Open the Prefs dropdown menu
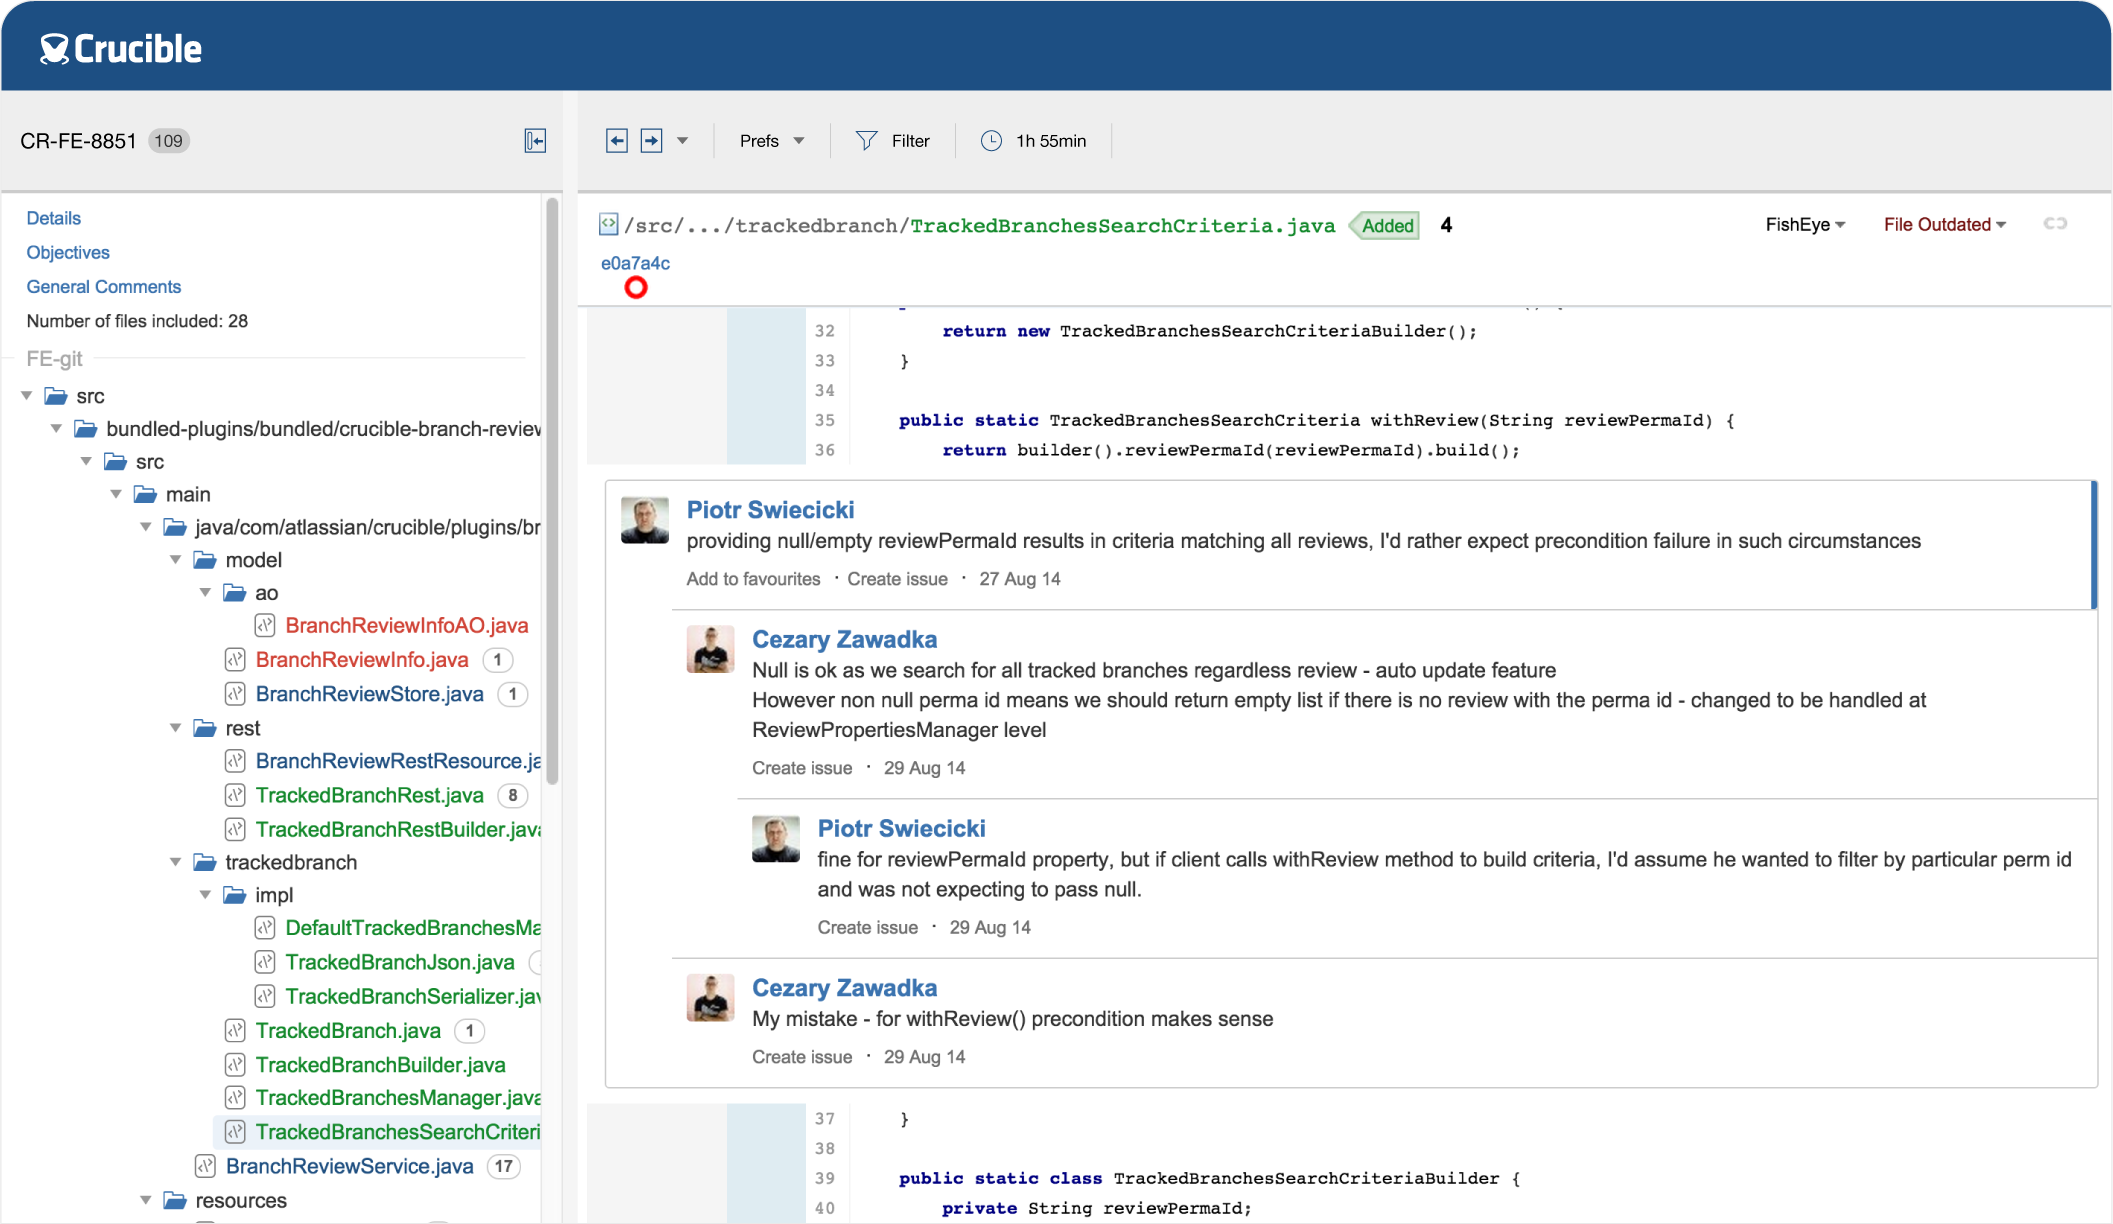 768,140
